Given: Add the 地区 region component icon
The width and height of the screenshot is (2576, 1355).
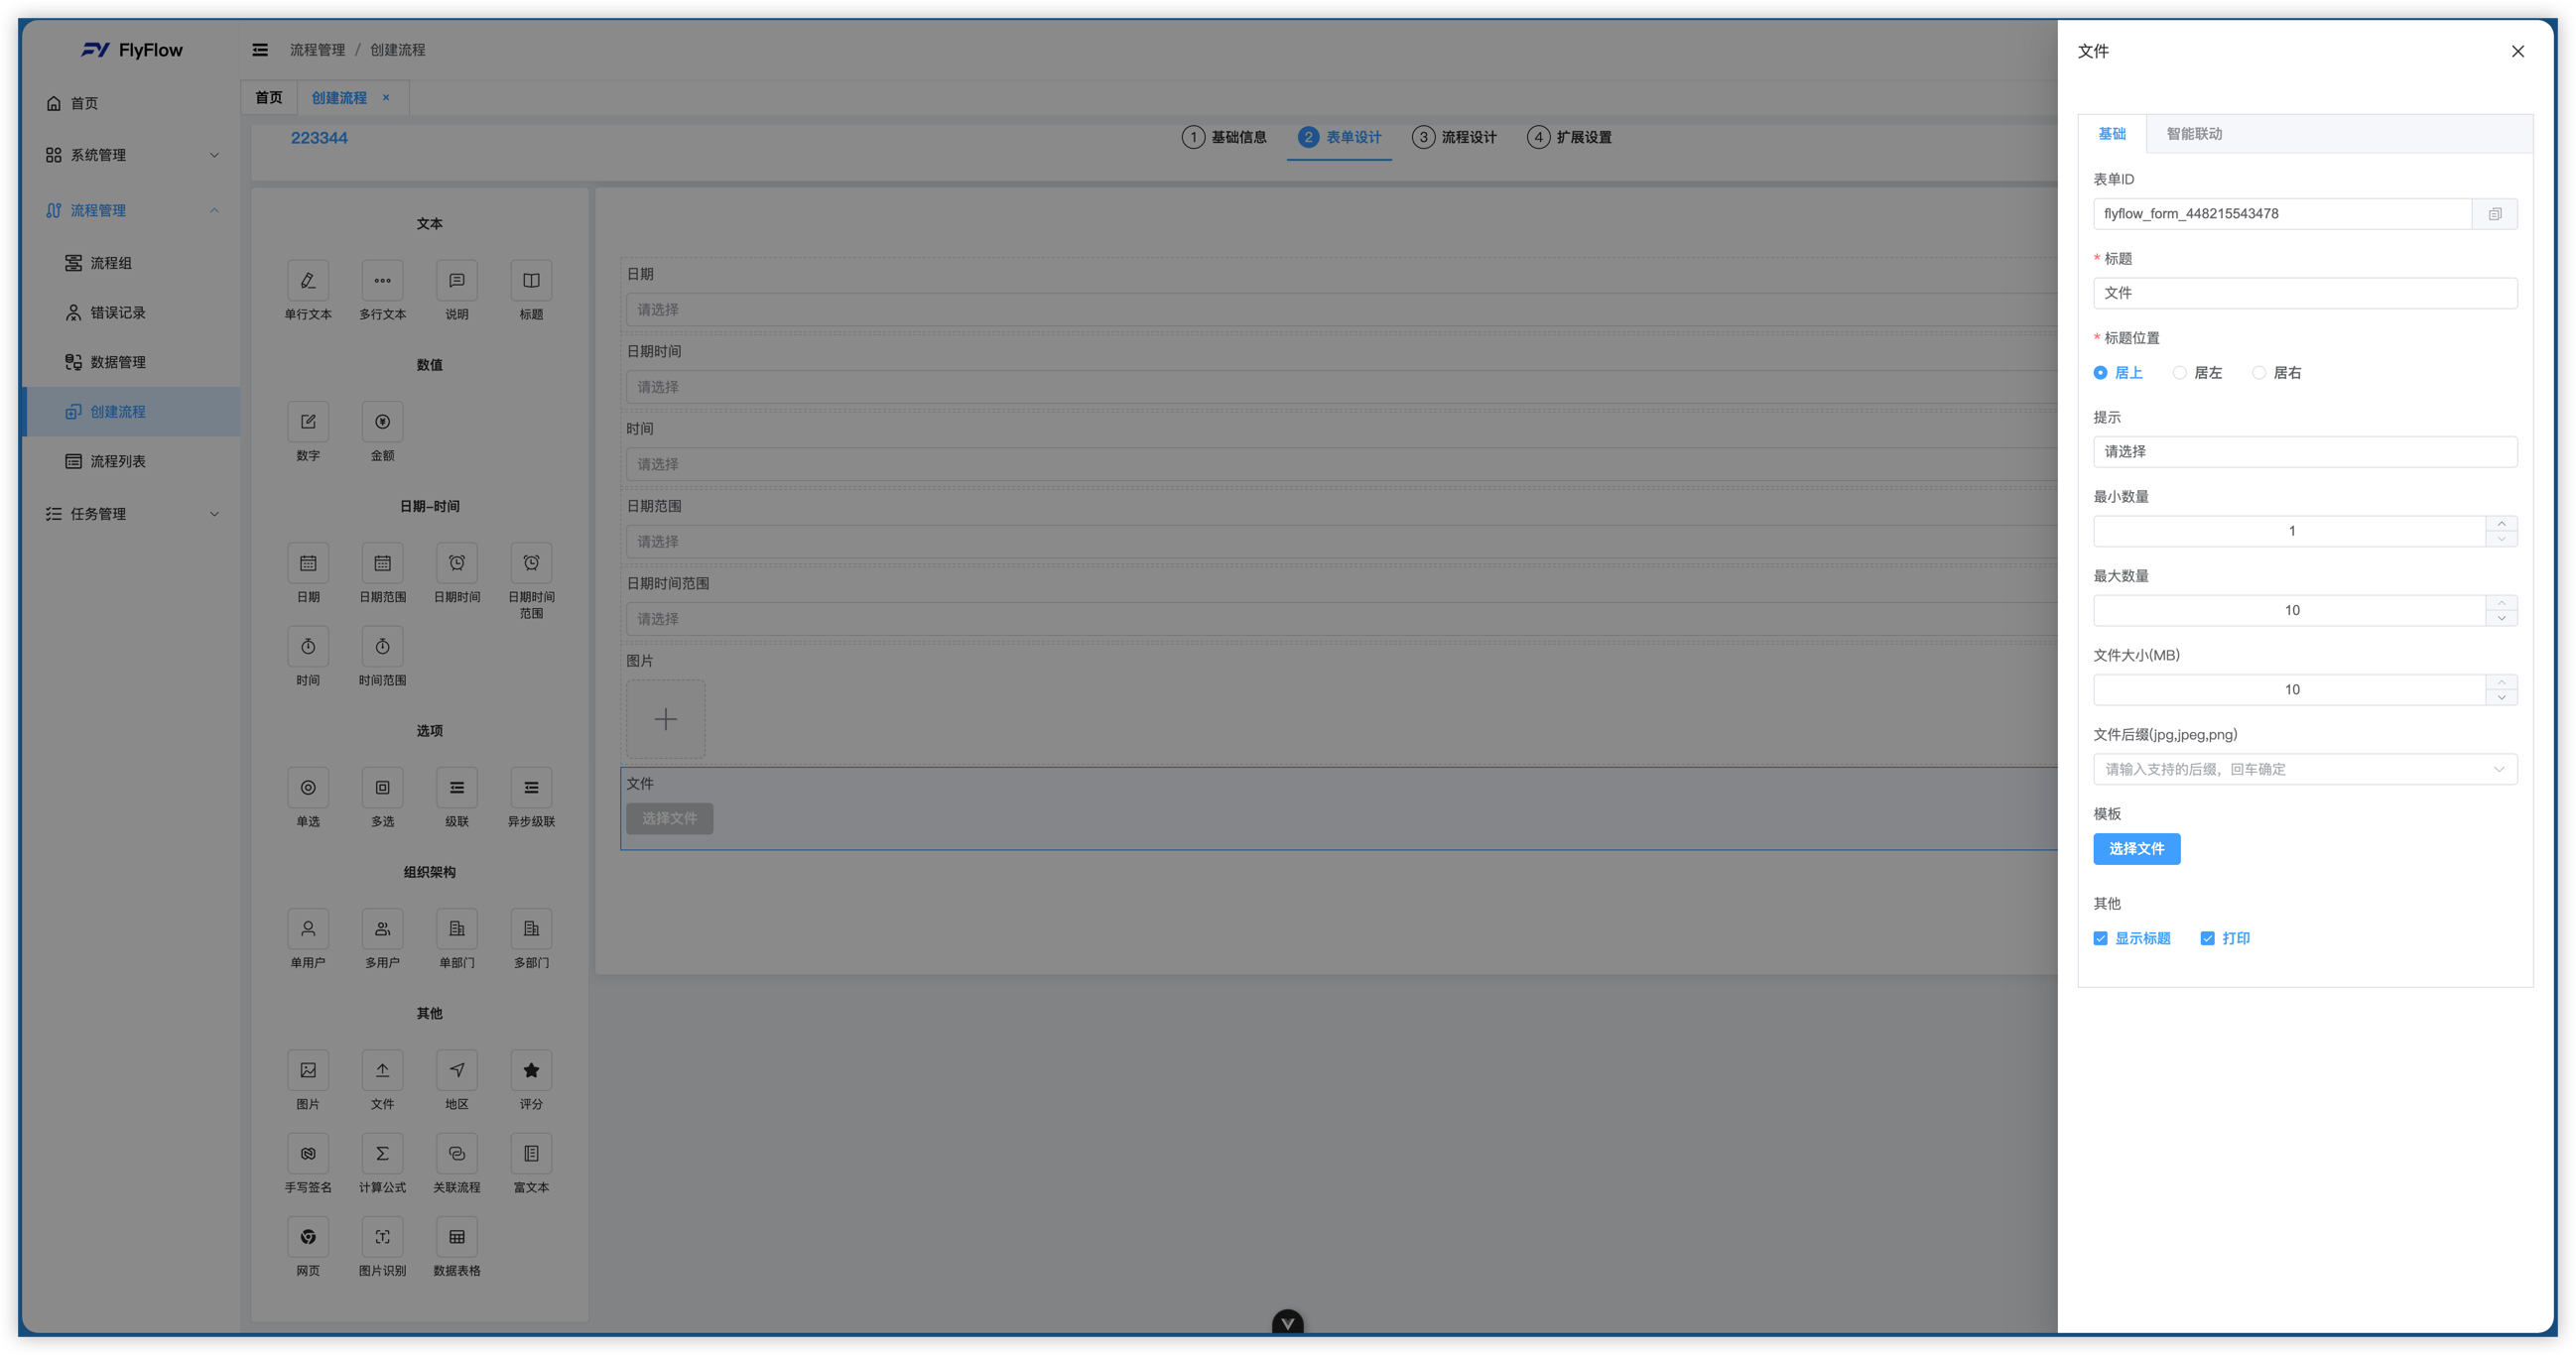Looking at the screenshot, I should click(457, 1070).
